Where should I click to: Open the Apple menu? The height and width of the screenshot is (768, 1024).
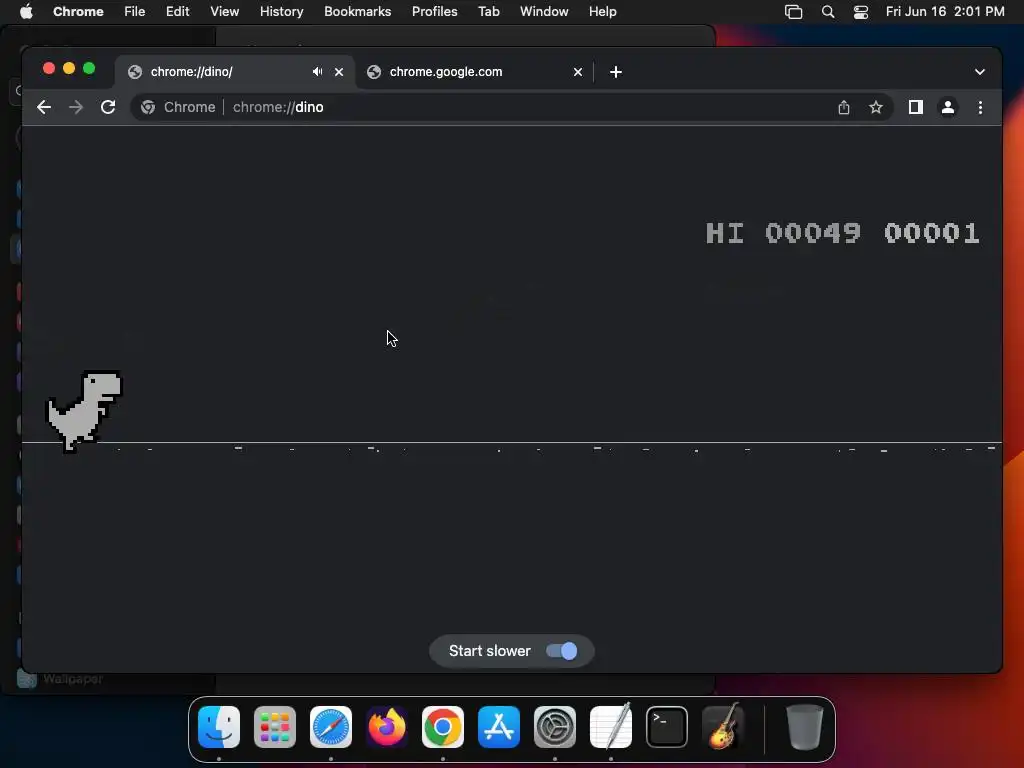pos(26,12)
